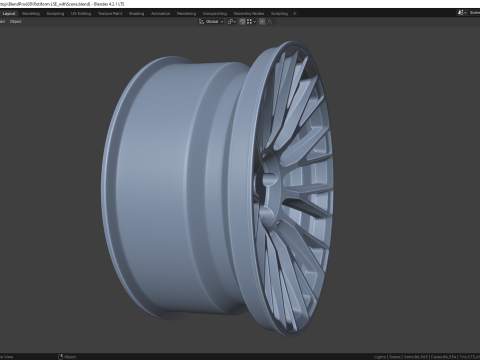Open the first Sculpting workspace tab

(x=55, y=14)
